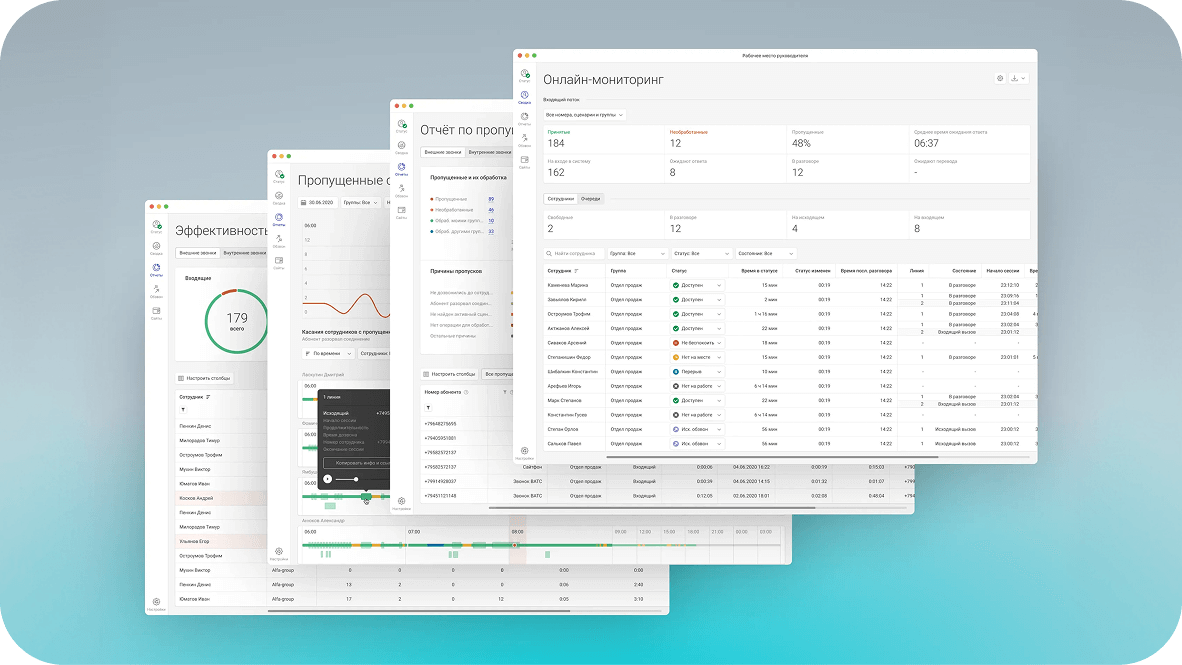This screenshot has width=1182, height=665.
Task: Open Сайты icon in Эффективность window sidebar
Action: 156,312
